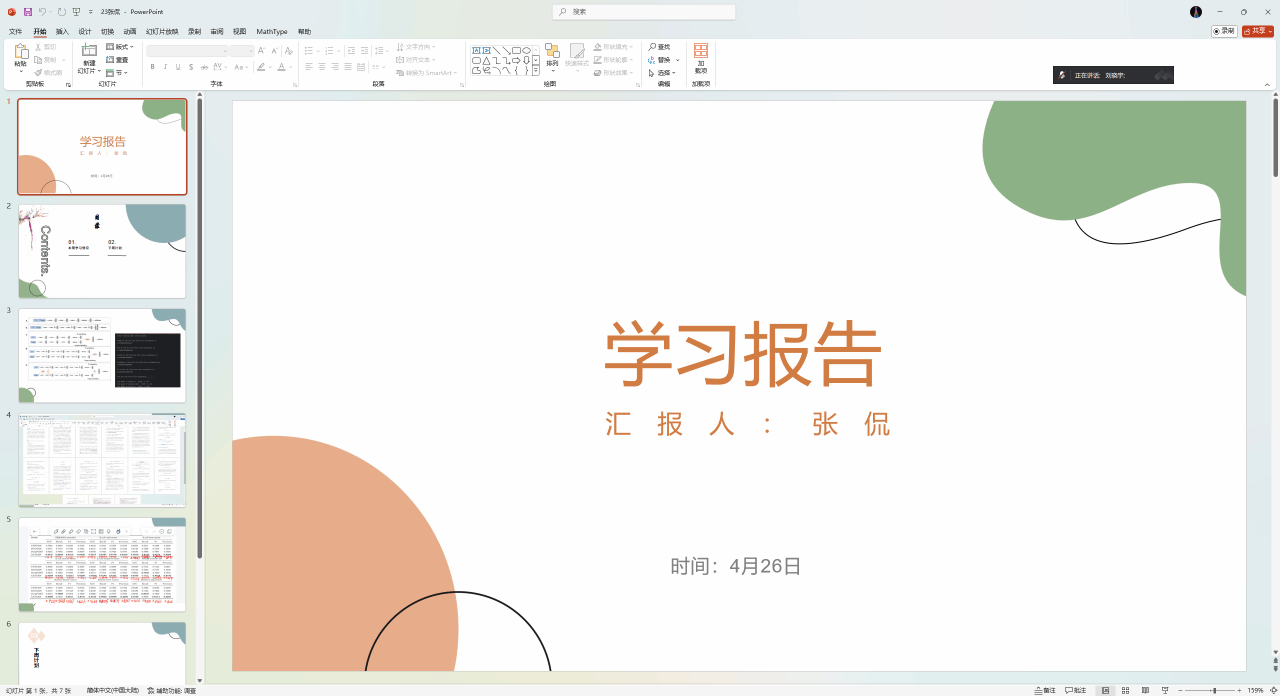The height and width of the screenshot is (696, 1280).
Task: Click the language indicator 简体中文(中国大陆)
Action: 113,690
